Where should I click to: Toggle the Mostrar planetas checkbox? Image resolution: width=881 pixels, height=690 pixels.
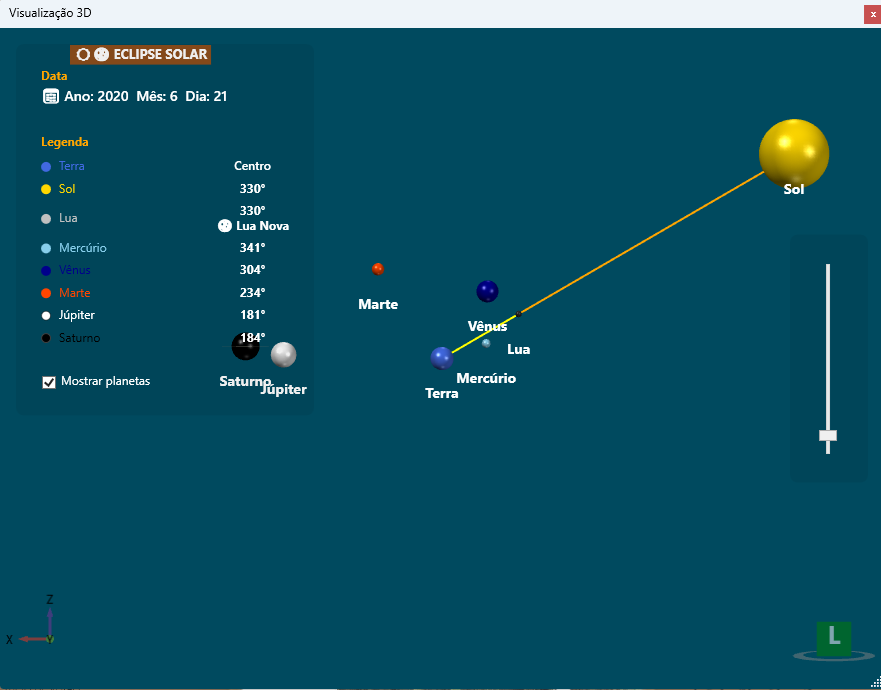click(x=49, y=382)
